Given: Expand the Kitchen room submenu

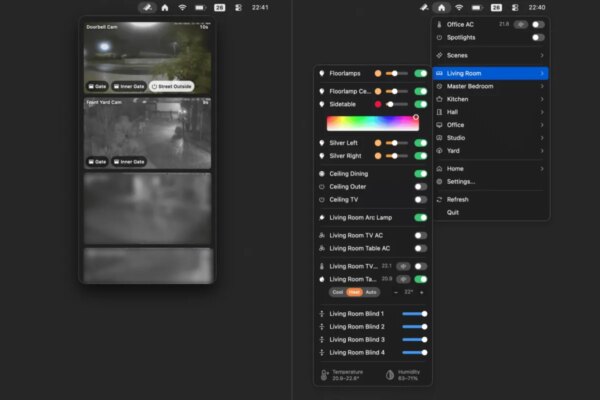Looking at the screenshot, I should 490,99.
